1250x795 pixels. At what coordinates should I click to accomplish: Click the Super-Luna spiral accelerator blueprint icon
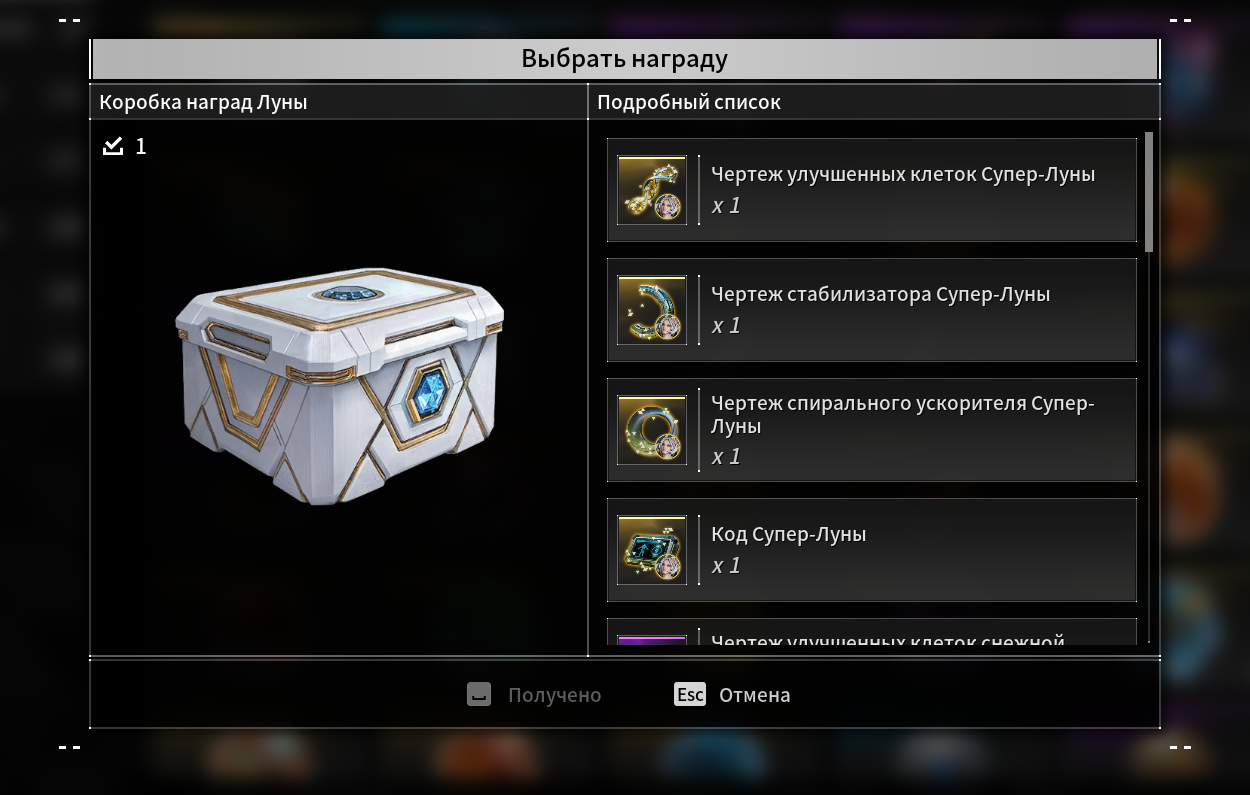tap(652, 430)
